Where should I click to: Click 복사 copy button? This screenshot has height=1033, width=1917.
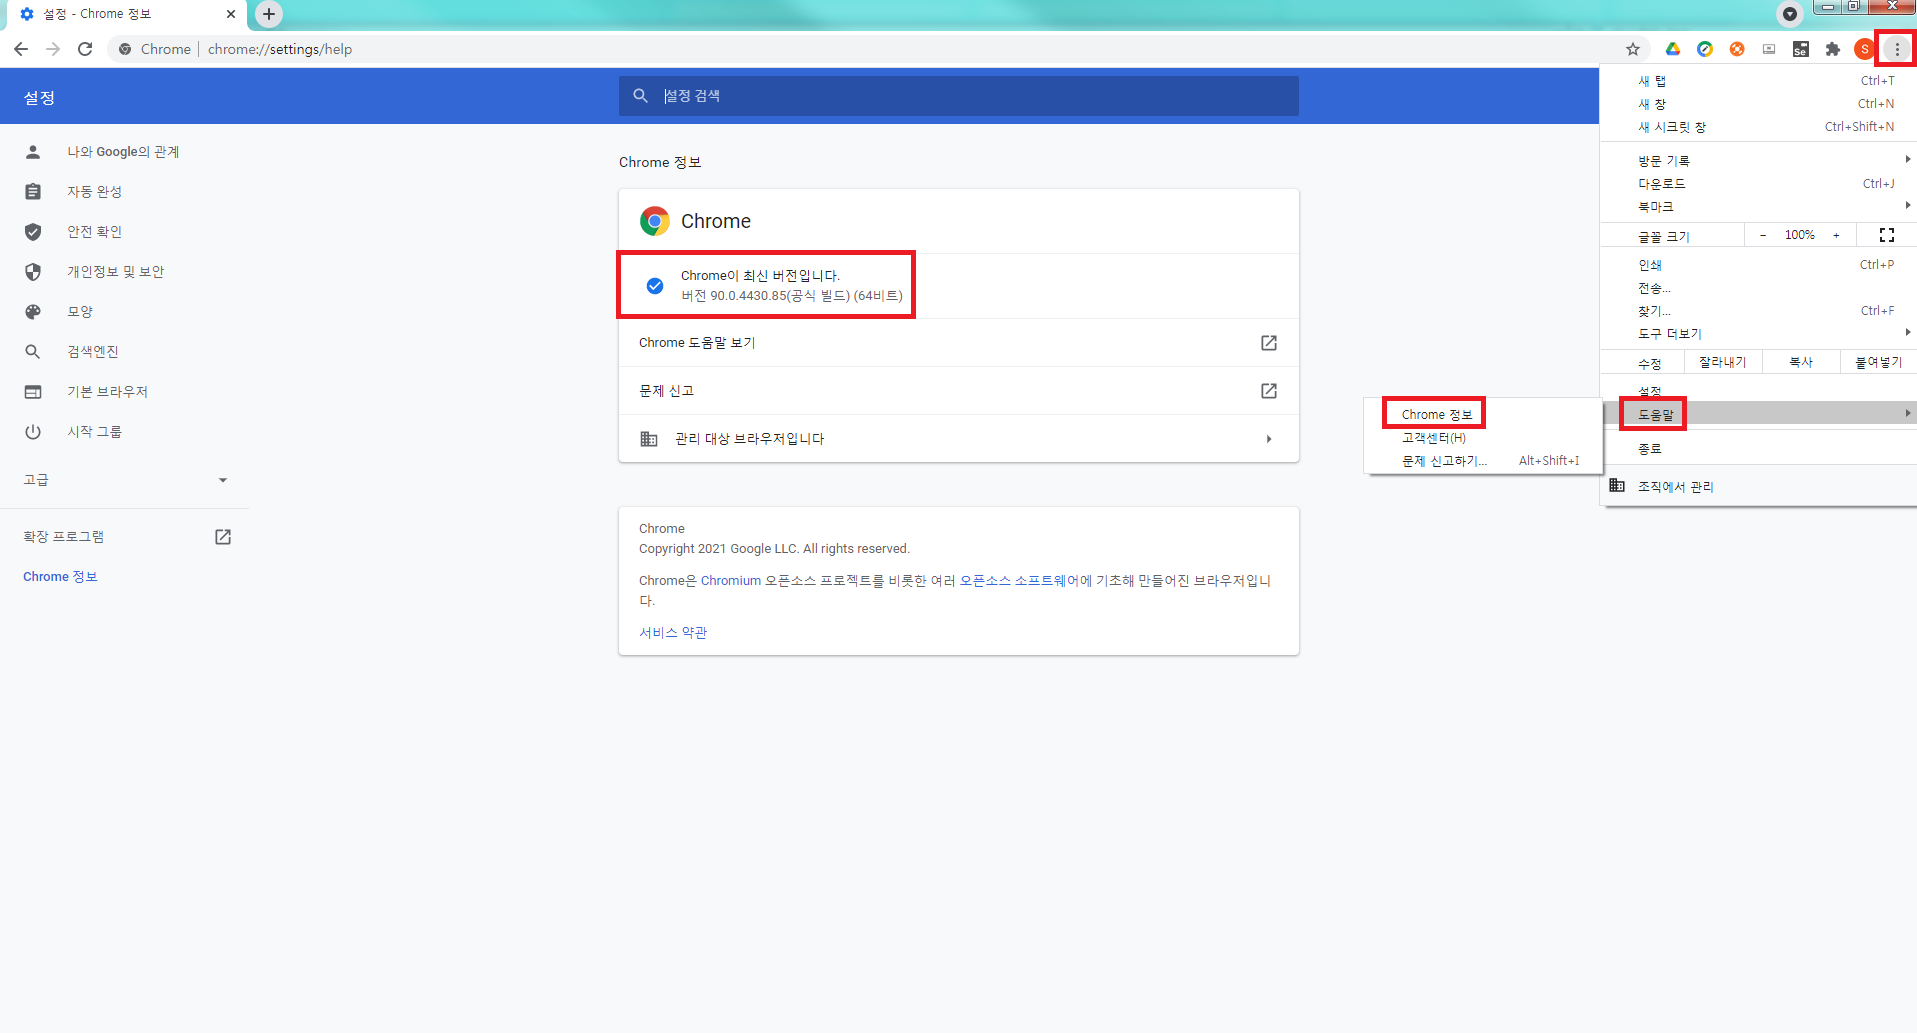tap(1800, 362)
